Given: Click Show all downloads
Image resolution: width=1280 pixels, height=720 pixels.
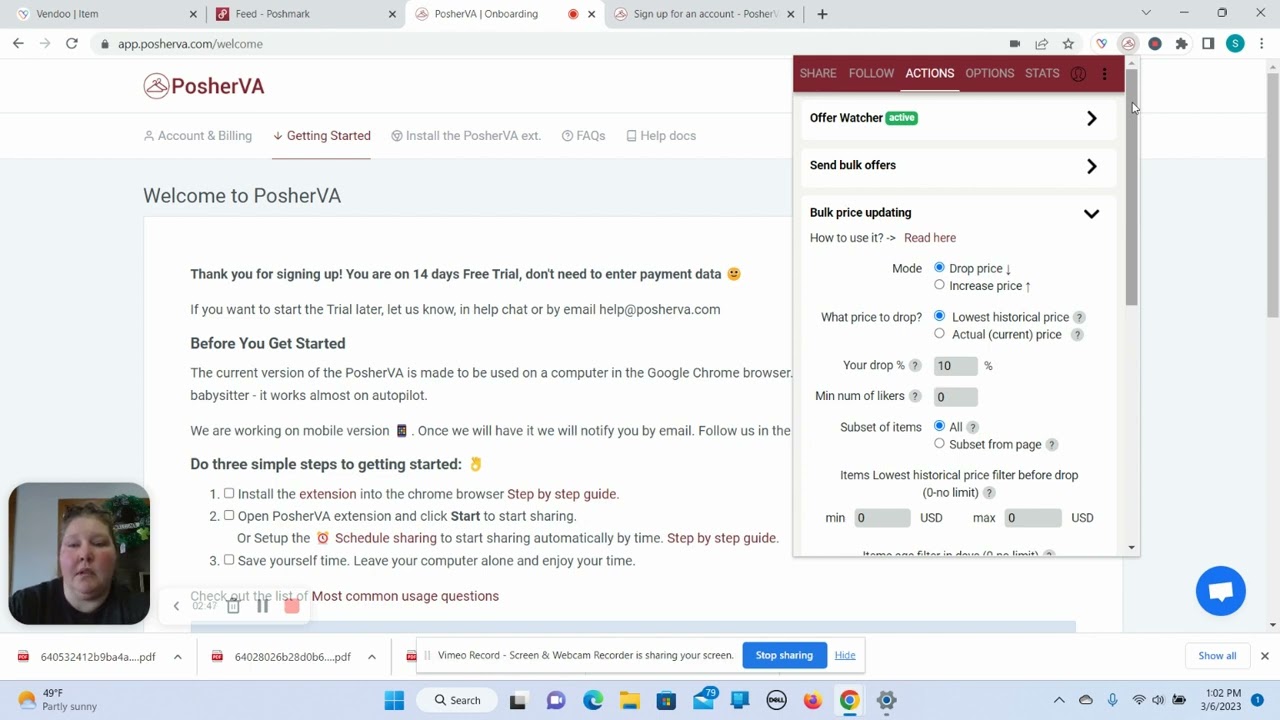Looking at the screenshot, I should [x=1217, y=656].
